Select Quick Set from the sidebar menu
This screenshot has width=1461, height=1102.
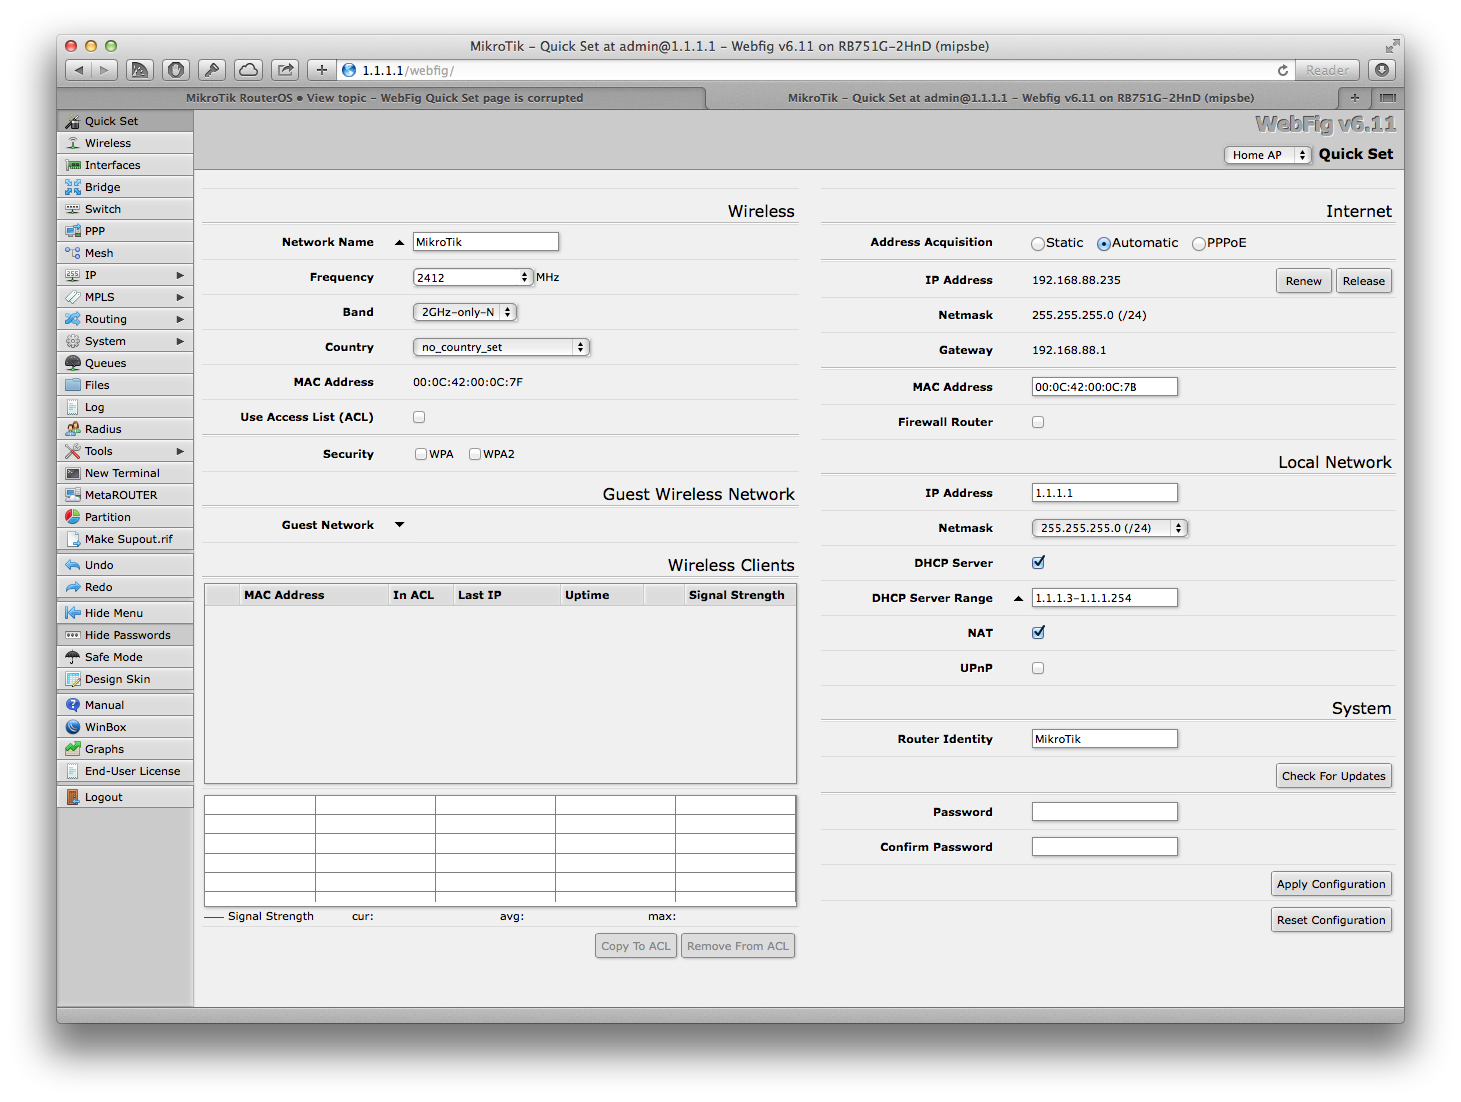coord(111,120)
